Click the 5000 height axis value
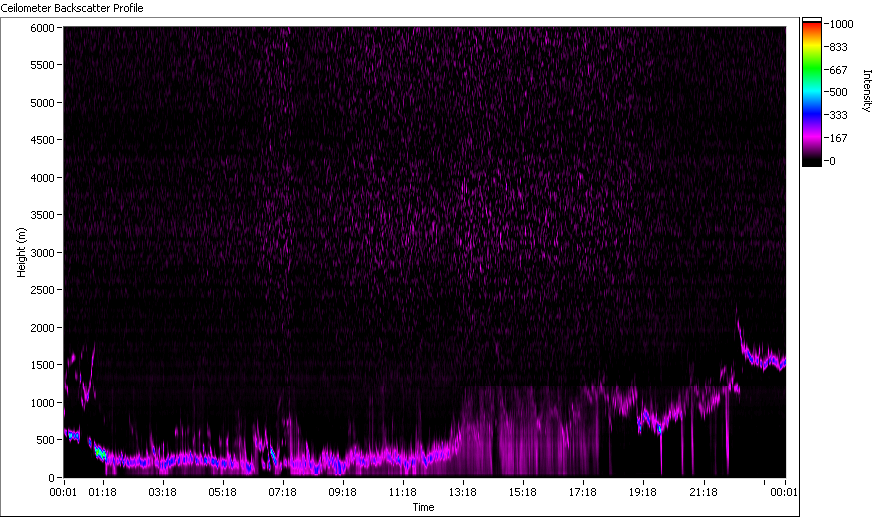Screen dimensions: 876x517 tap(42, 103)
